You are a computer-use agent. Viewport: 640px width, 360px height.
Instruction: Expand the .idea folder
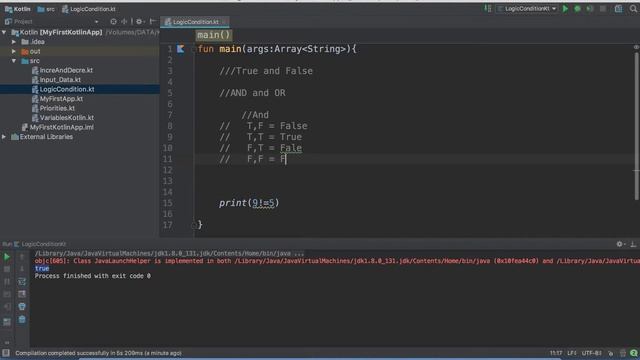tap(14, 42)
